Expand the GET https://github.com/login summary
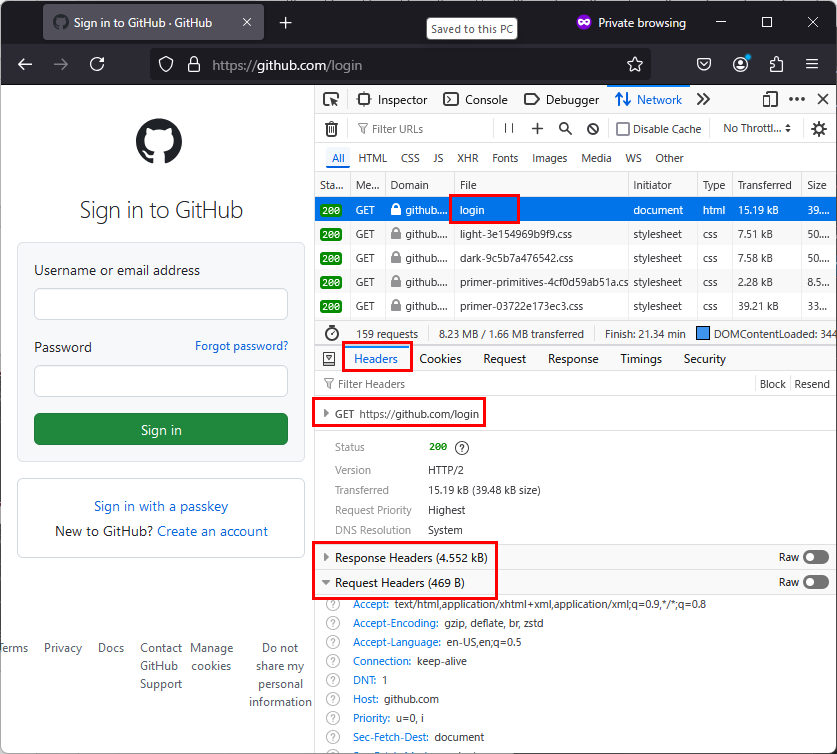 (x=326, y=414)
